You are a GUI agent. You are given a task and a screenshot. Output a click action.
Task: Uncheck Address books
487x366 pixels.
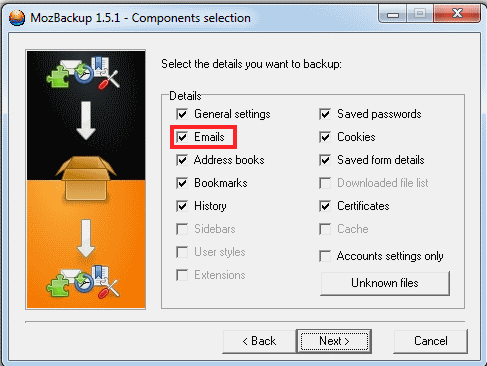(x=182, y=160)
